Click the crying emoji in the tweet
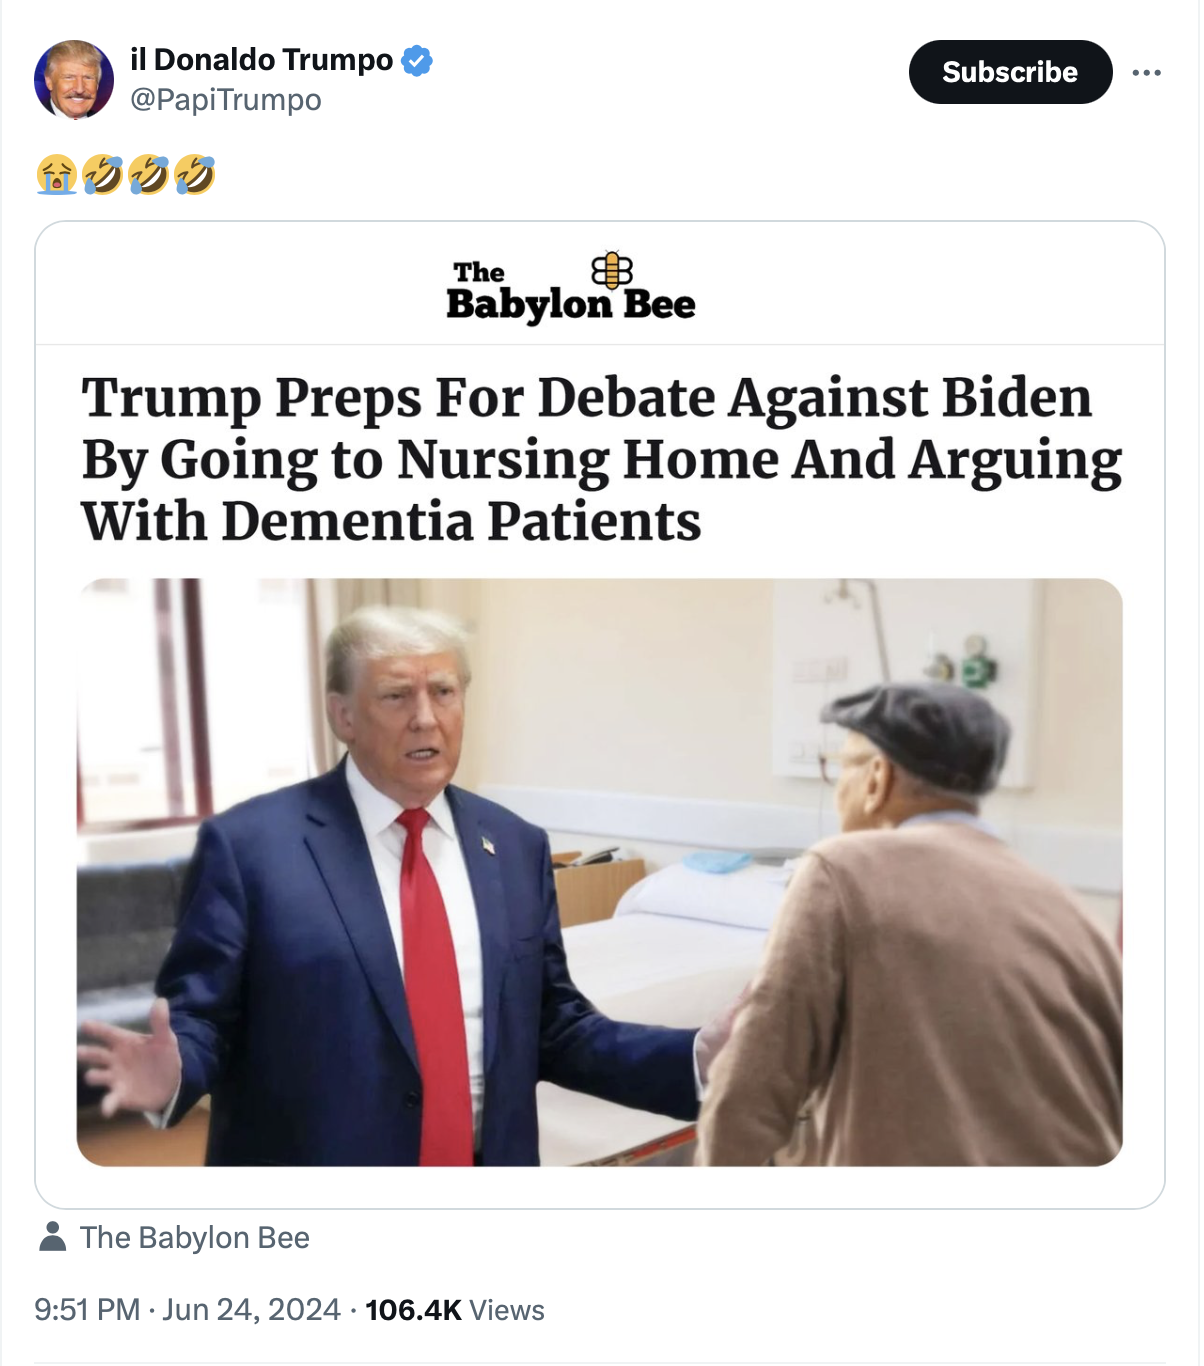 pos(57,174)
